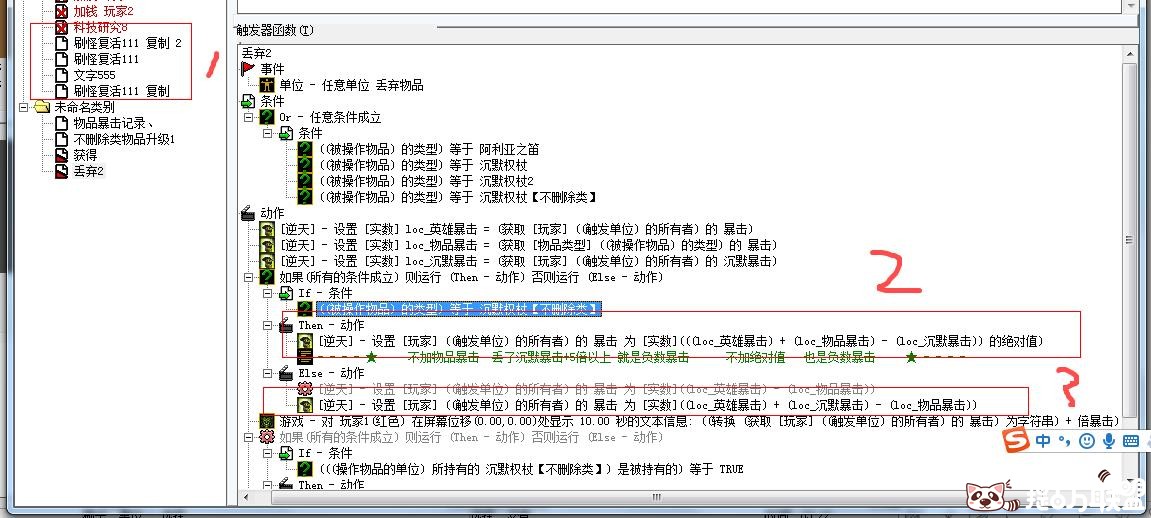Select the greyed-out action (loc_英雄暴击) - (loc_物品暴击)
The height and width of the screenshot is (518, 1151).
[x=596, y=389]
